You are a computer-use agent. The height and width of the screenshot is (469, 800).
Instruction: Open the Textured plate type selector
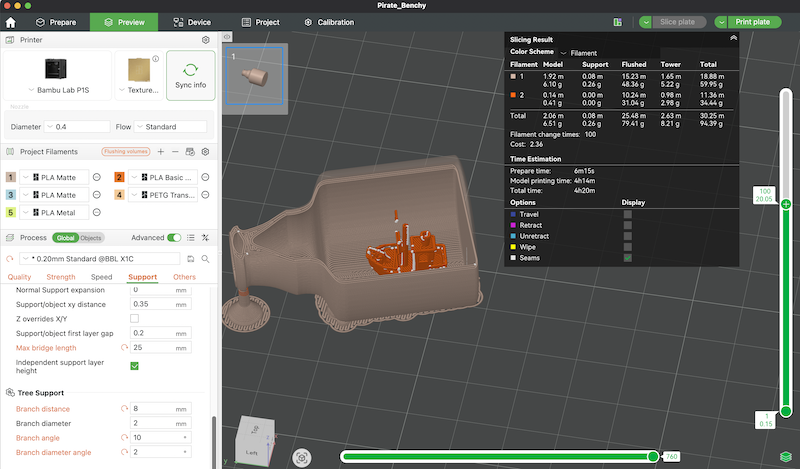coord(139,75)
